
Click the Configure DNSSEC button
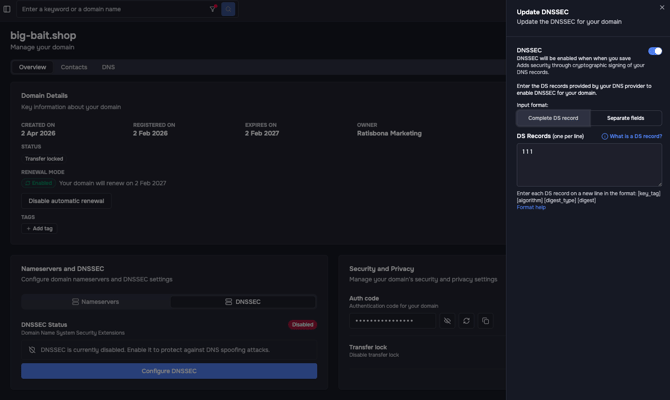click(169, 371)
